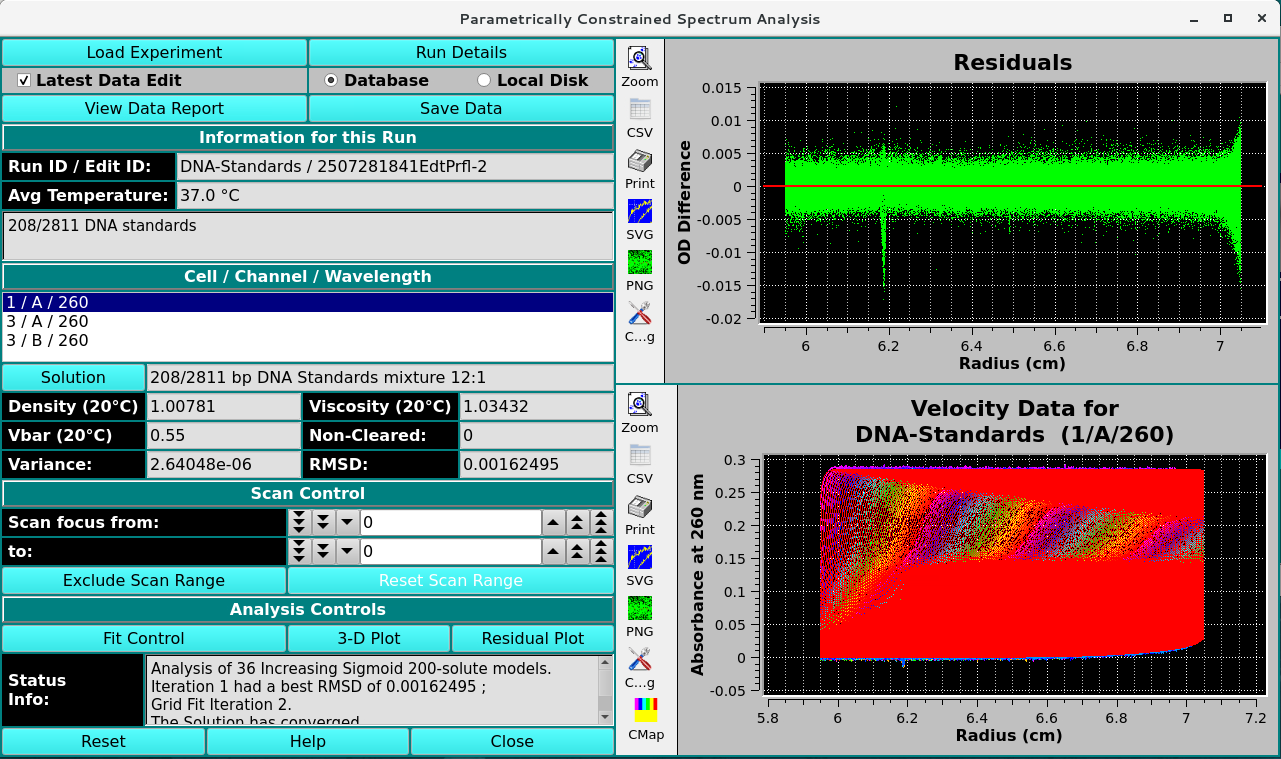Image resolution: width=1281 pixels, height=759 pixels.
Task: Open the CMap color map icon
Action: click(646, 711)
